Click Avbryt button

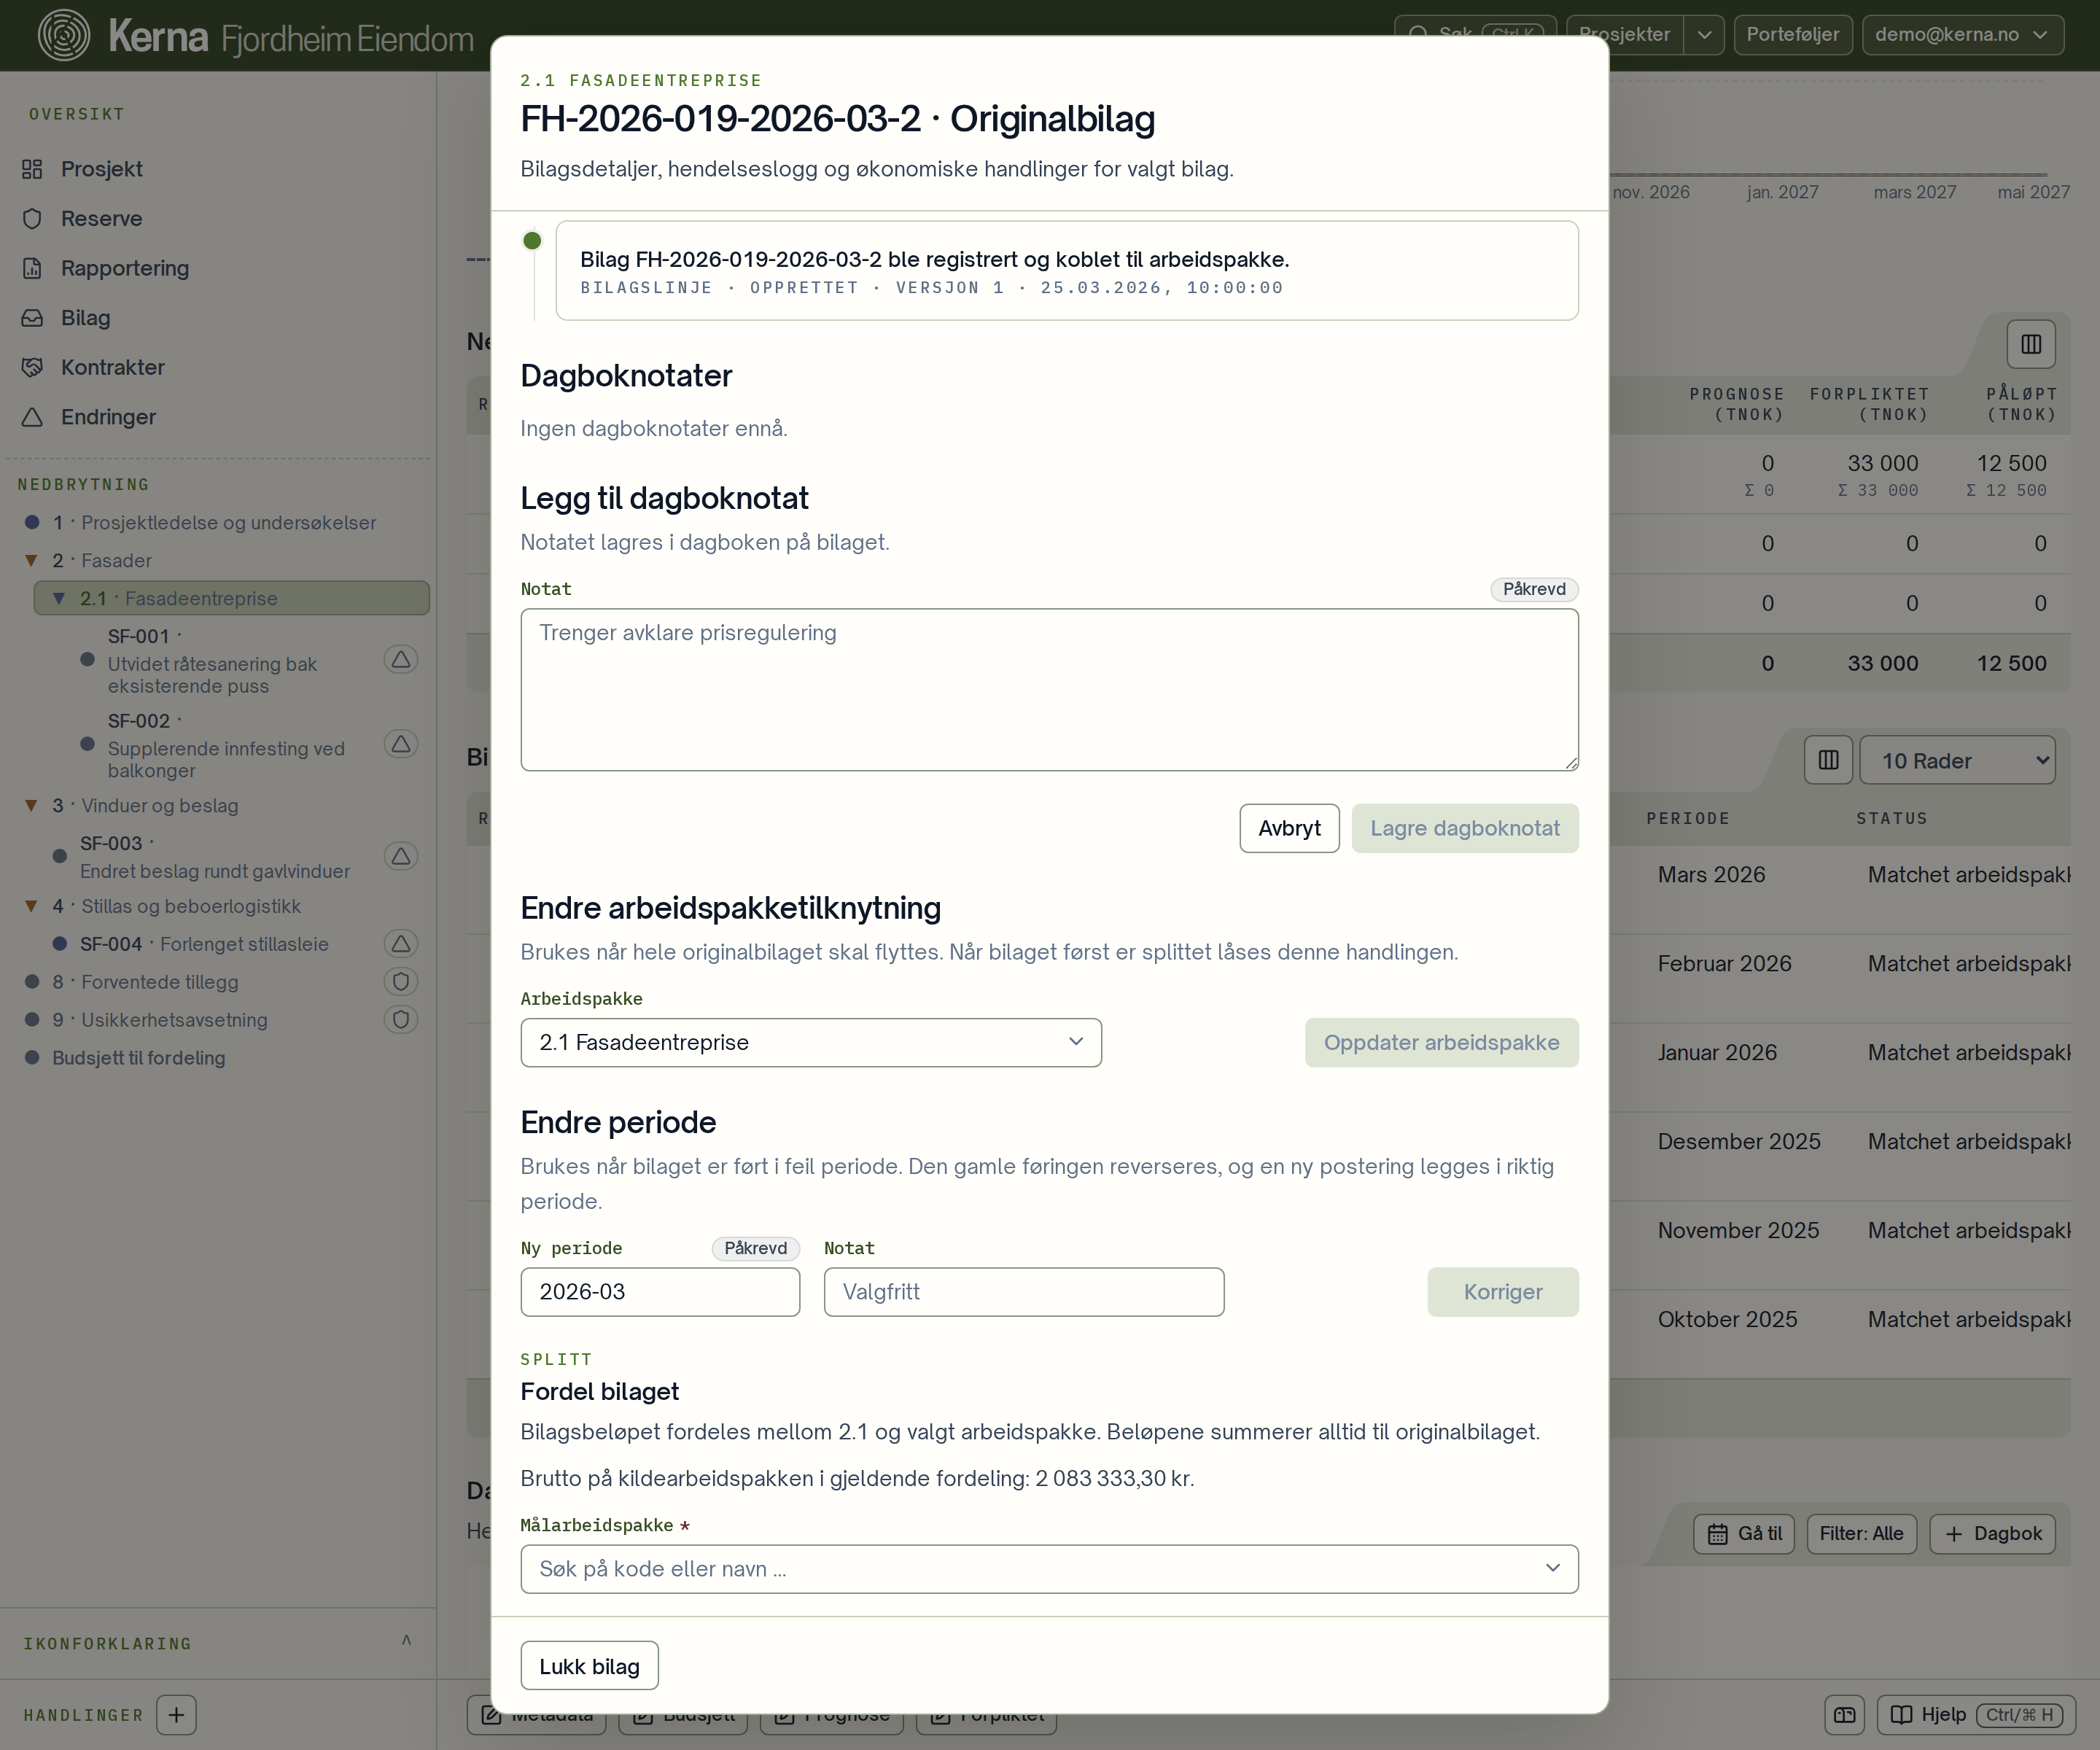click(x=1289, y=829)
